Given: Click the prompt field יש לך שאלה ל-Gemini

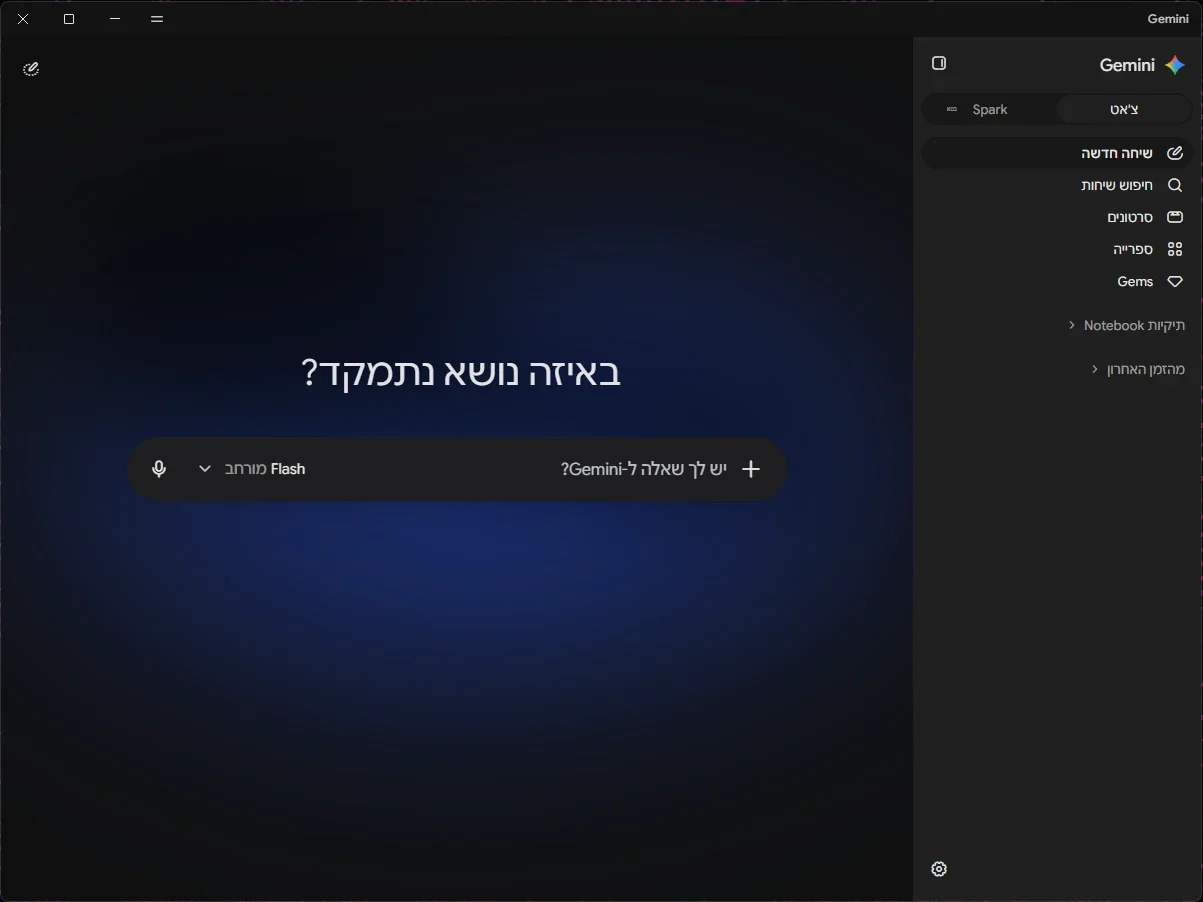Looking at the screenshot, I should click(x=644, y=469).
